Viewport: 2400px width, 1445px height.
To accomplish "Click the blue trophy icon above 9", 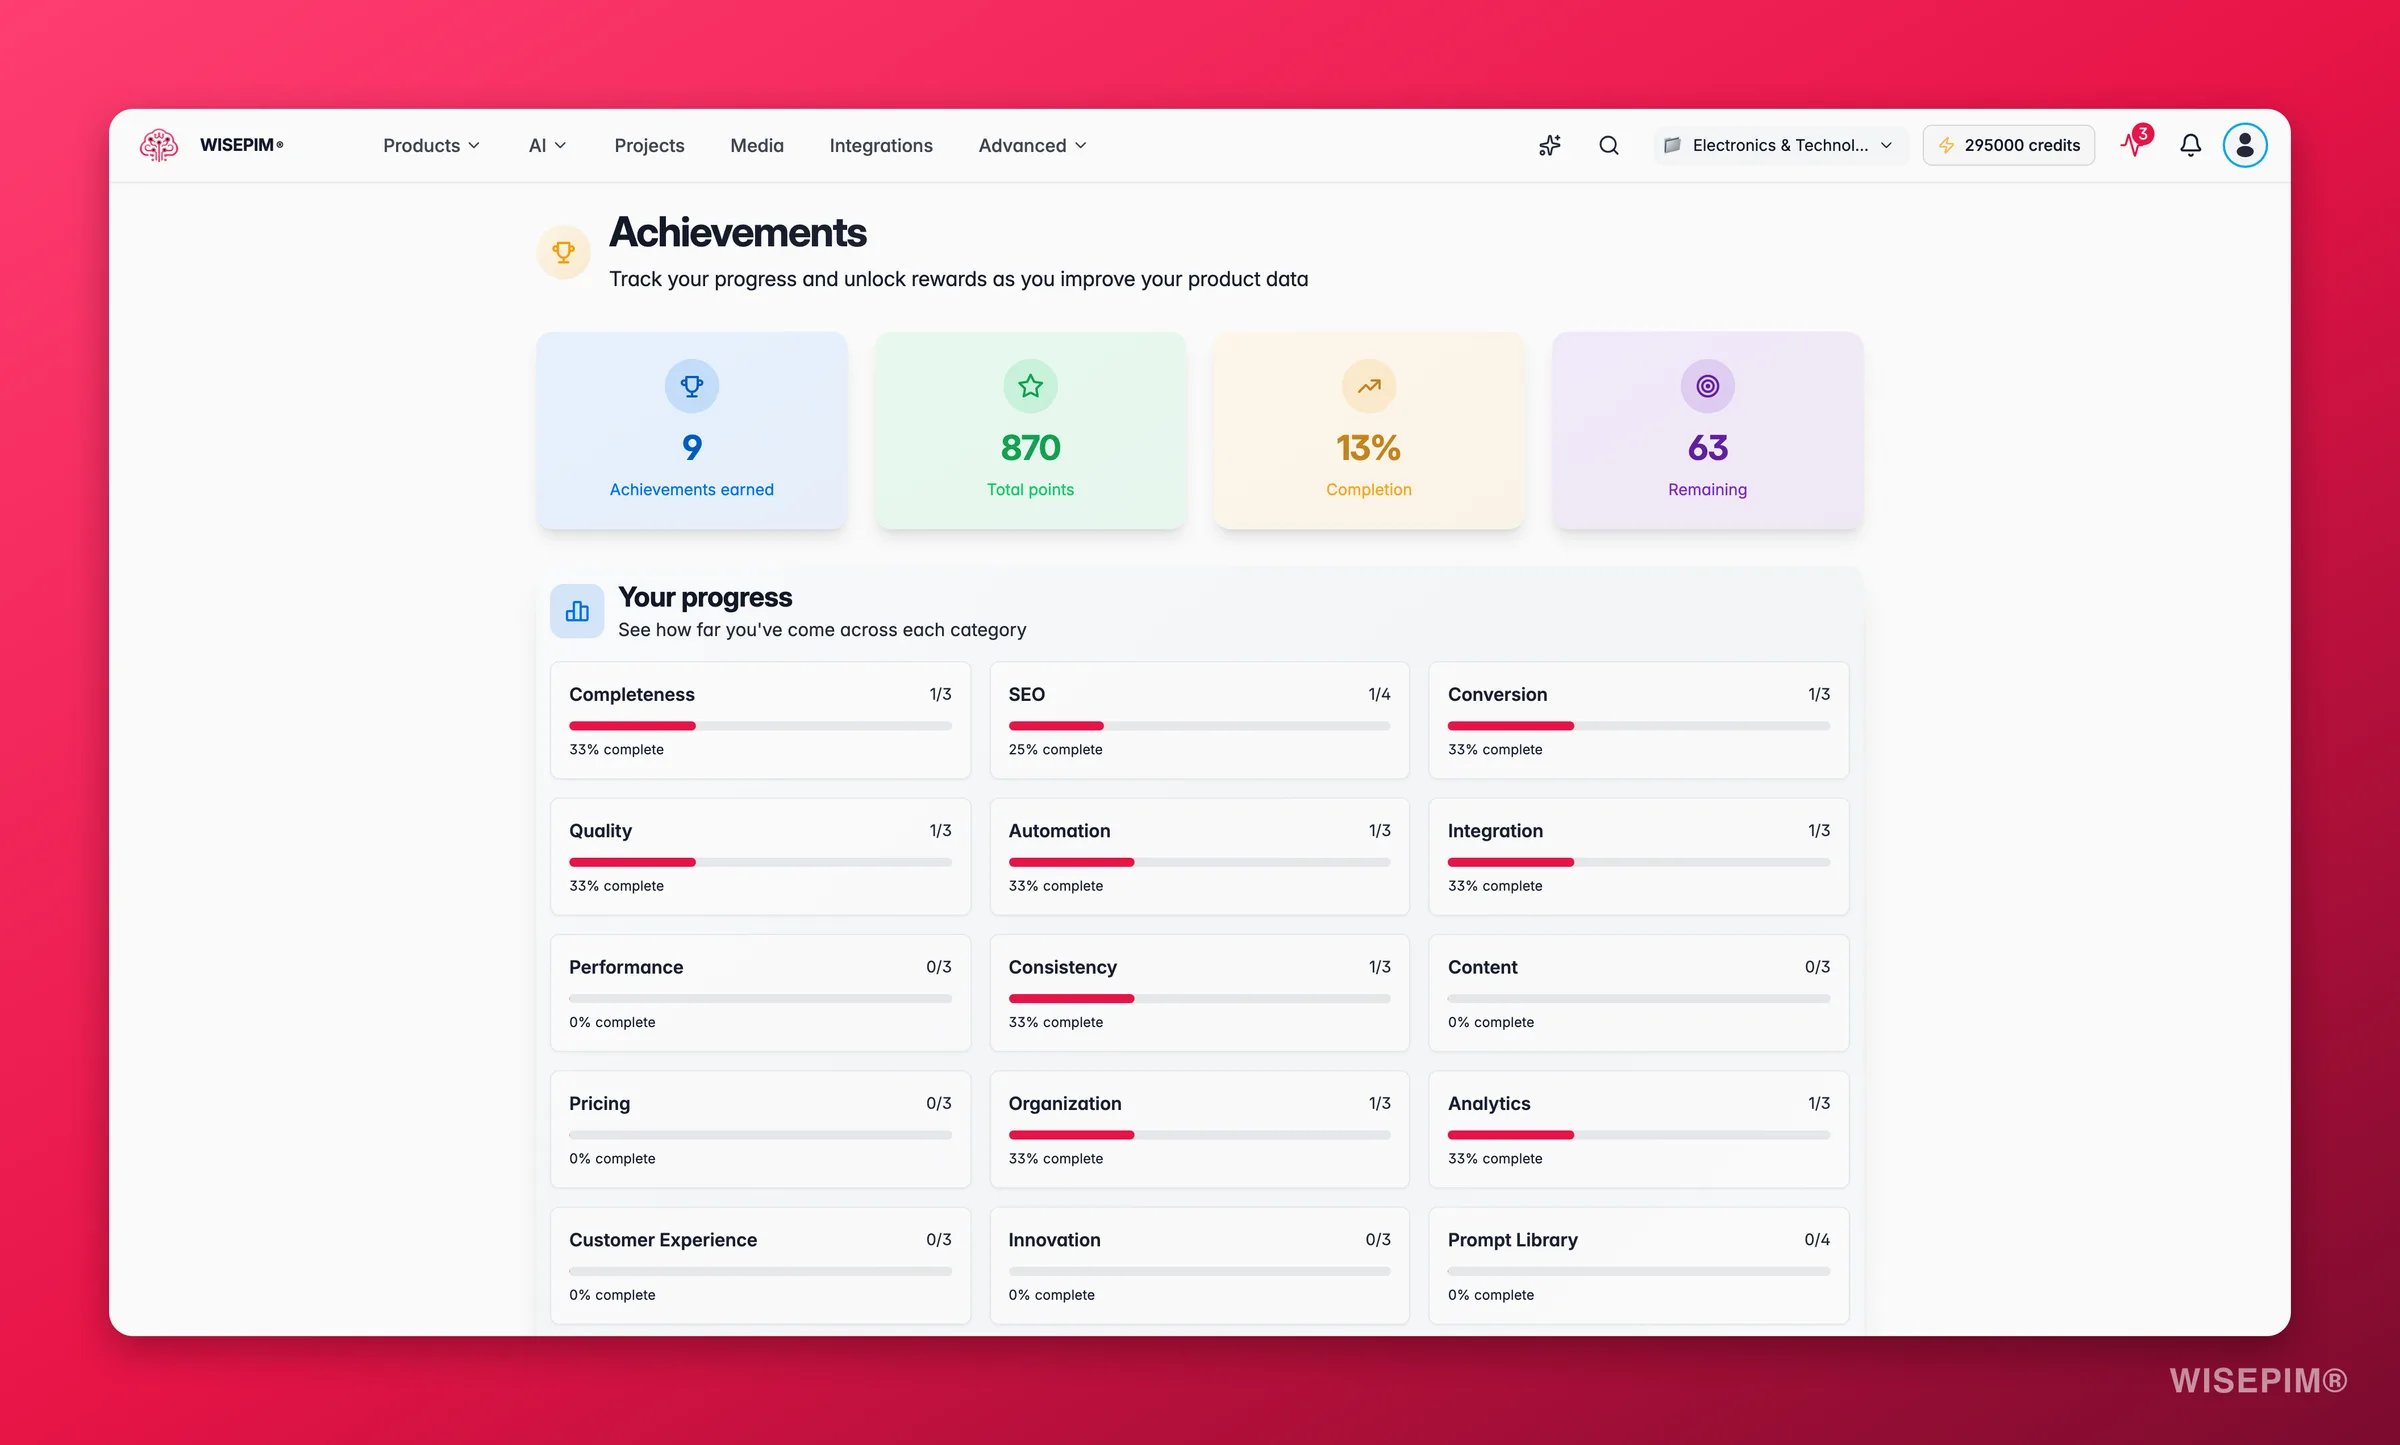I will coord(692,386).
